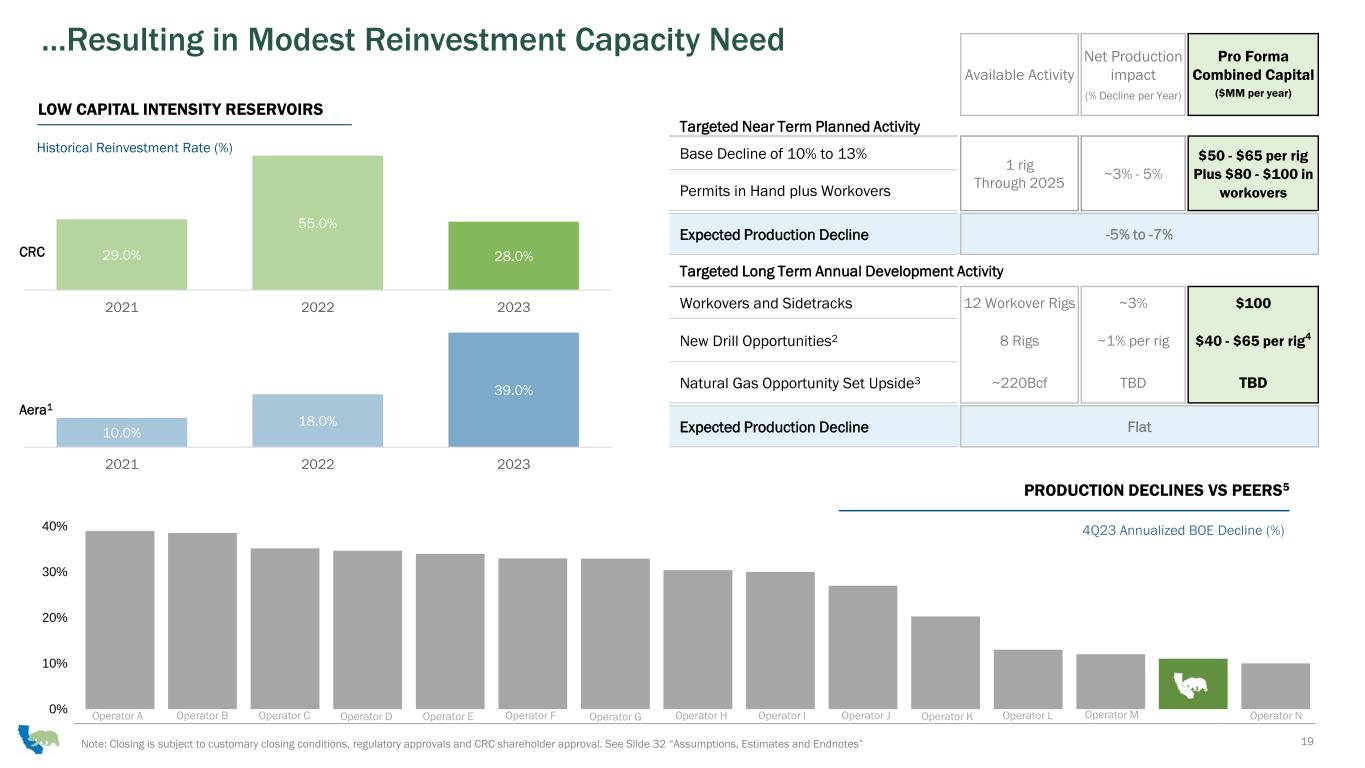Click the '$50 - $65 per rig' capital cell
The width and height of the screenshot is (1365, 768).
pos(1253,173)
